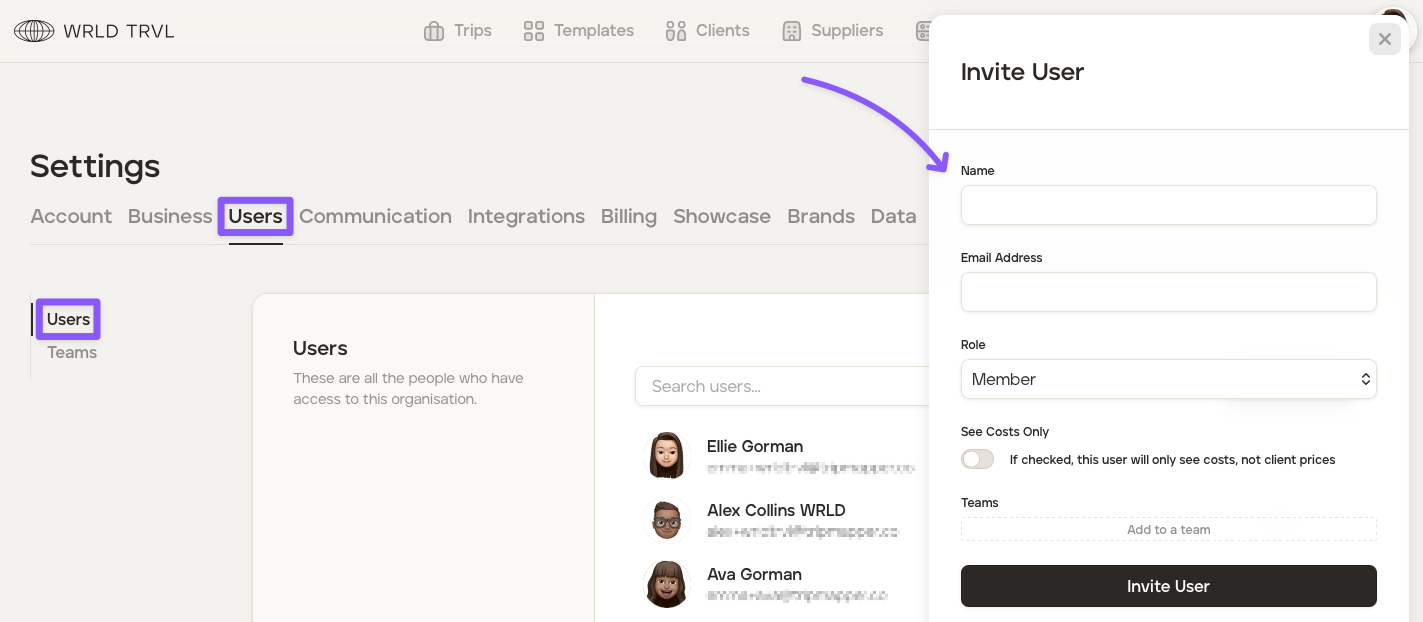The image size is (1423, 622).
Task: Select Teams in the left sidebar
Action: [x=72, y=352]
